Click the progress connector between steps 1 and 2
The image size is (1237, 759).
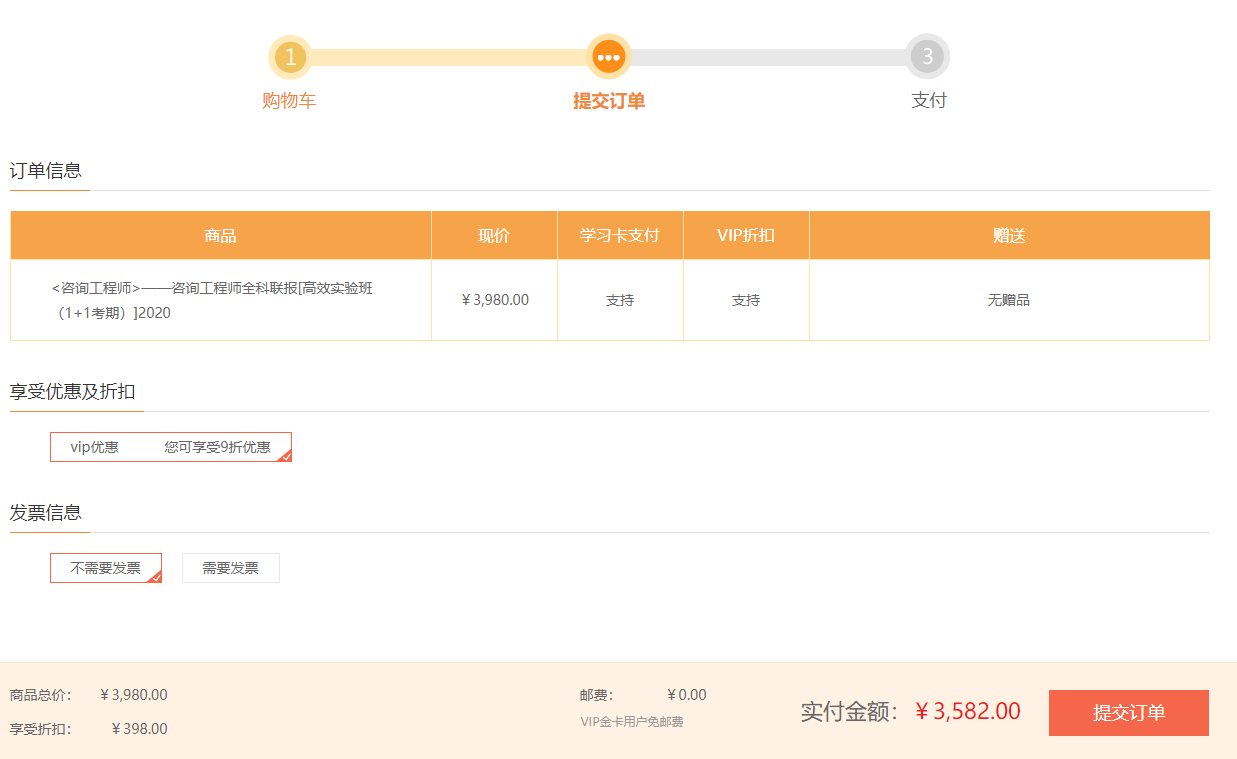tap(450, 57)
